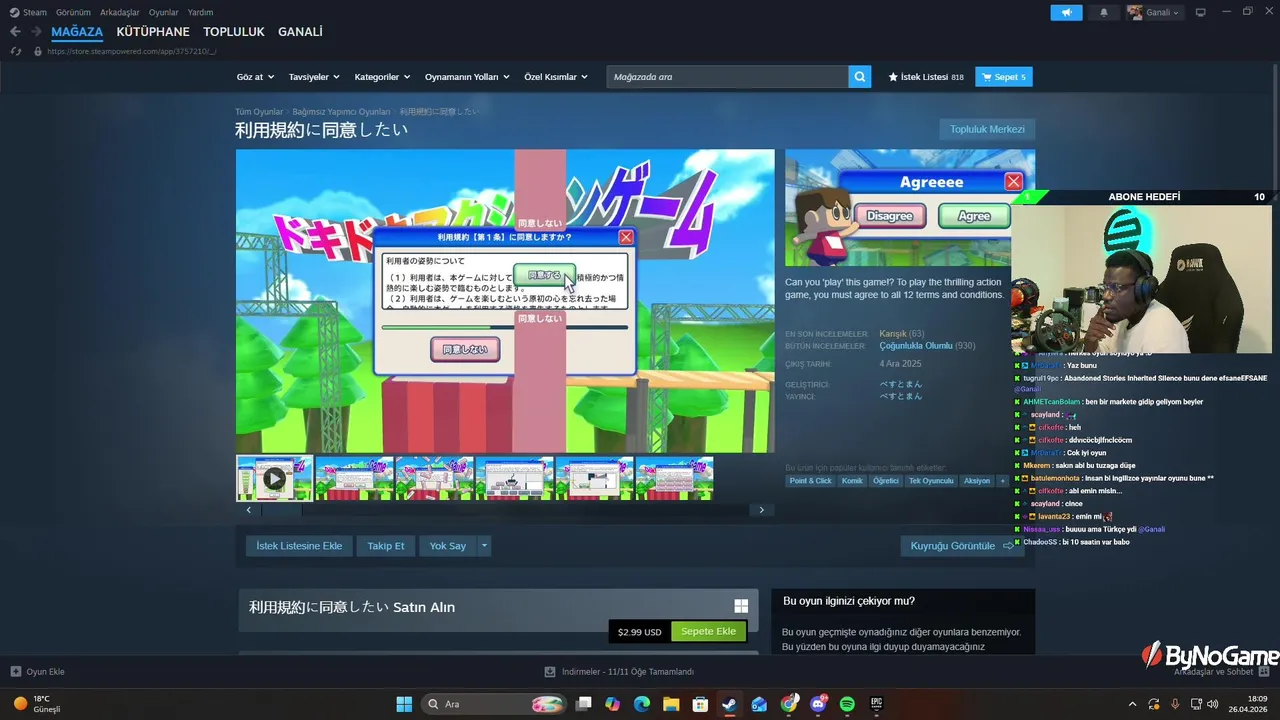Click Oyun Ekle at bottom left
The height and width of the screenshot is (720, 1280).
[38, 672]
